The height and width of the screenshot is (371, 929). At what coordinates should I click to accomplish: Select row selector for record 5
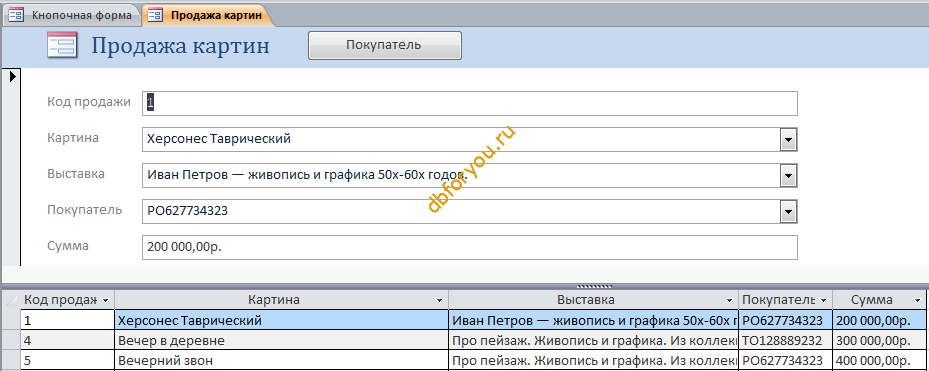click(11, 360)
